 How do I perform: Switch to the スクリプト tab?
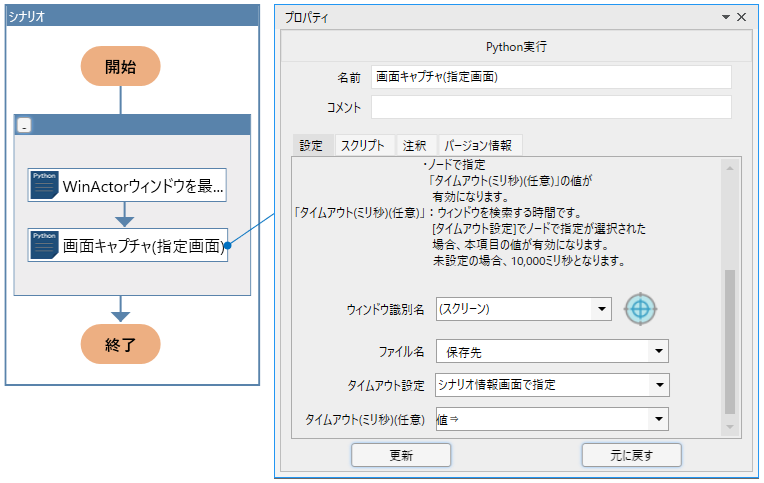(362, 145)
